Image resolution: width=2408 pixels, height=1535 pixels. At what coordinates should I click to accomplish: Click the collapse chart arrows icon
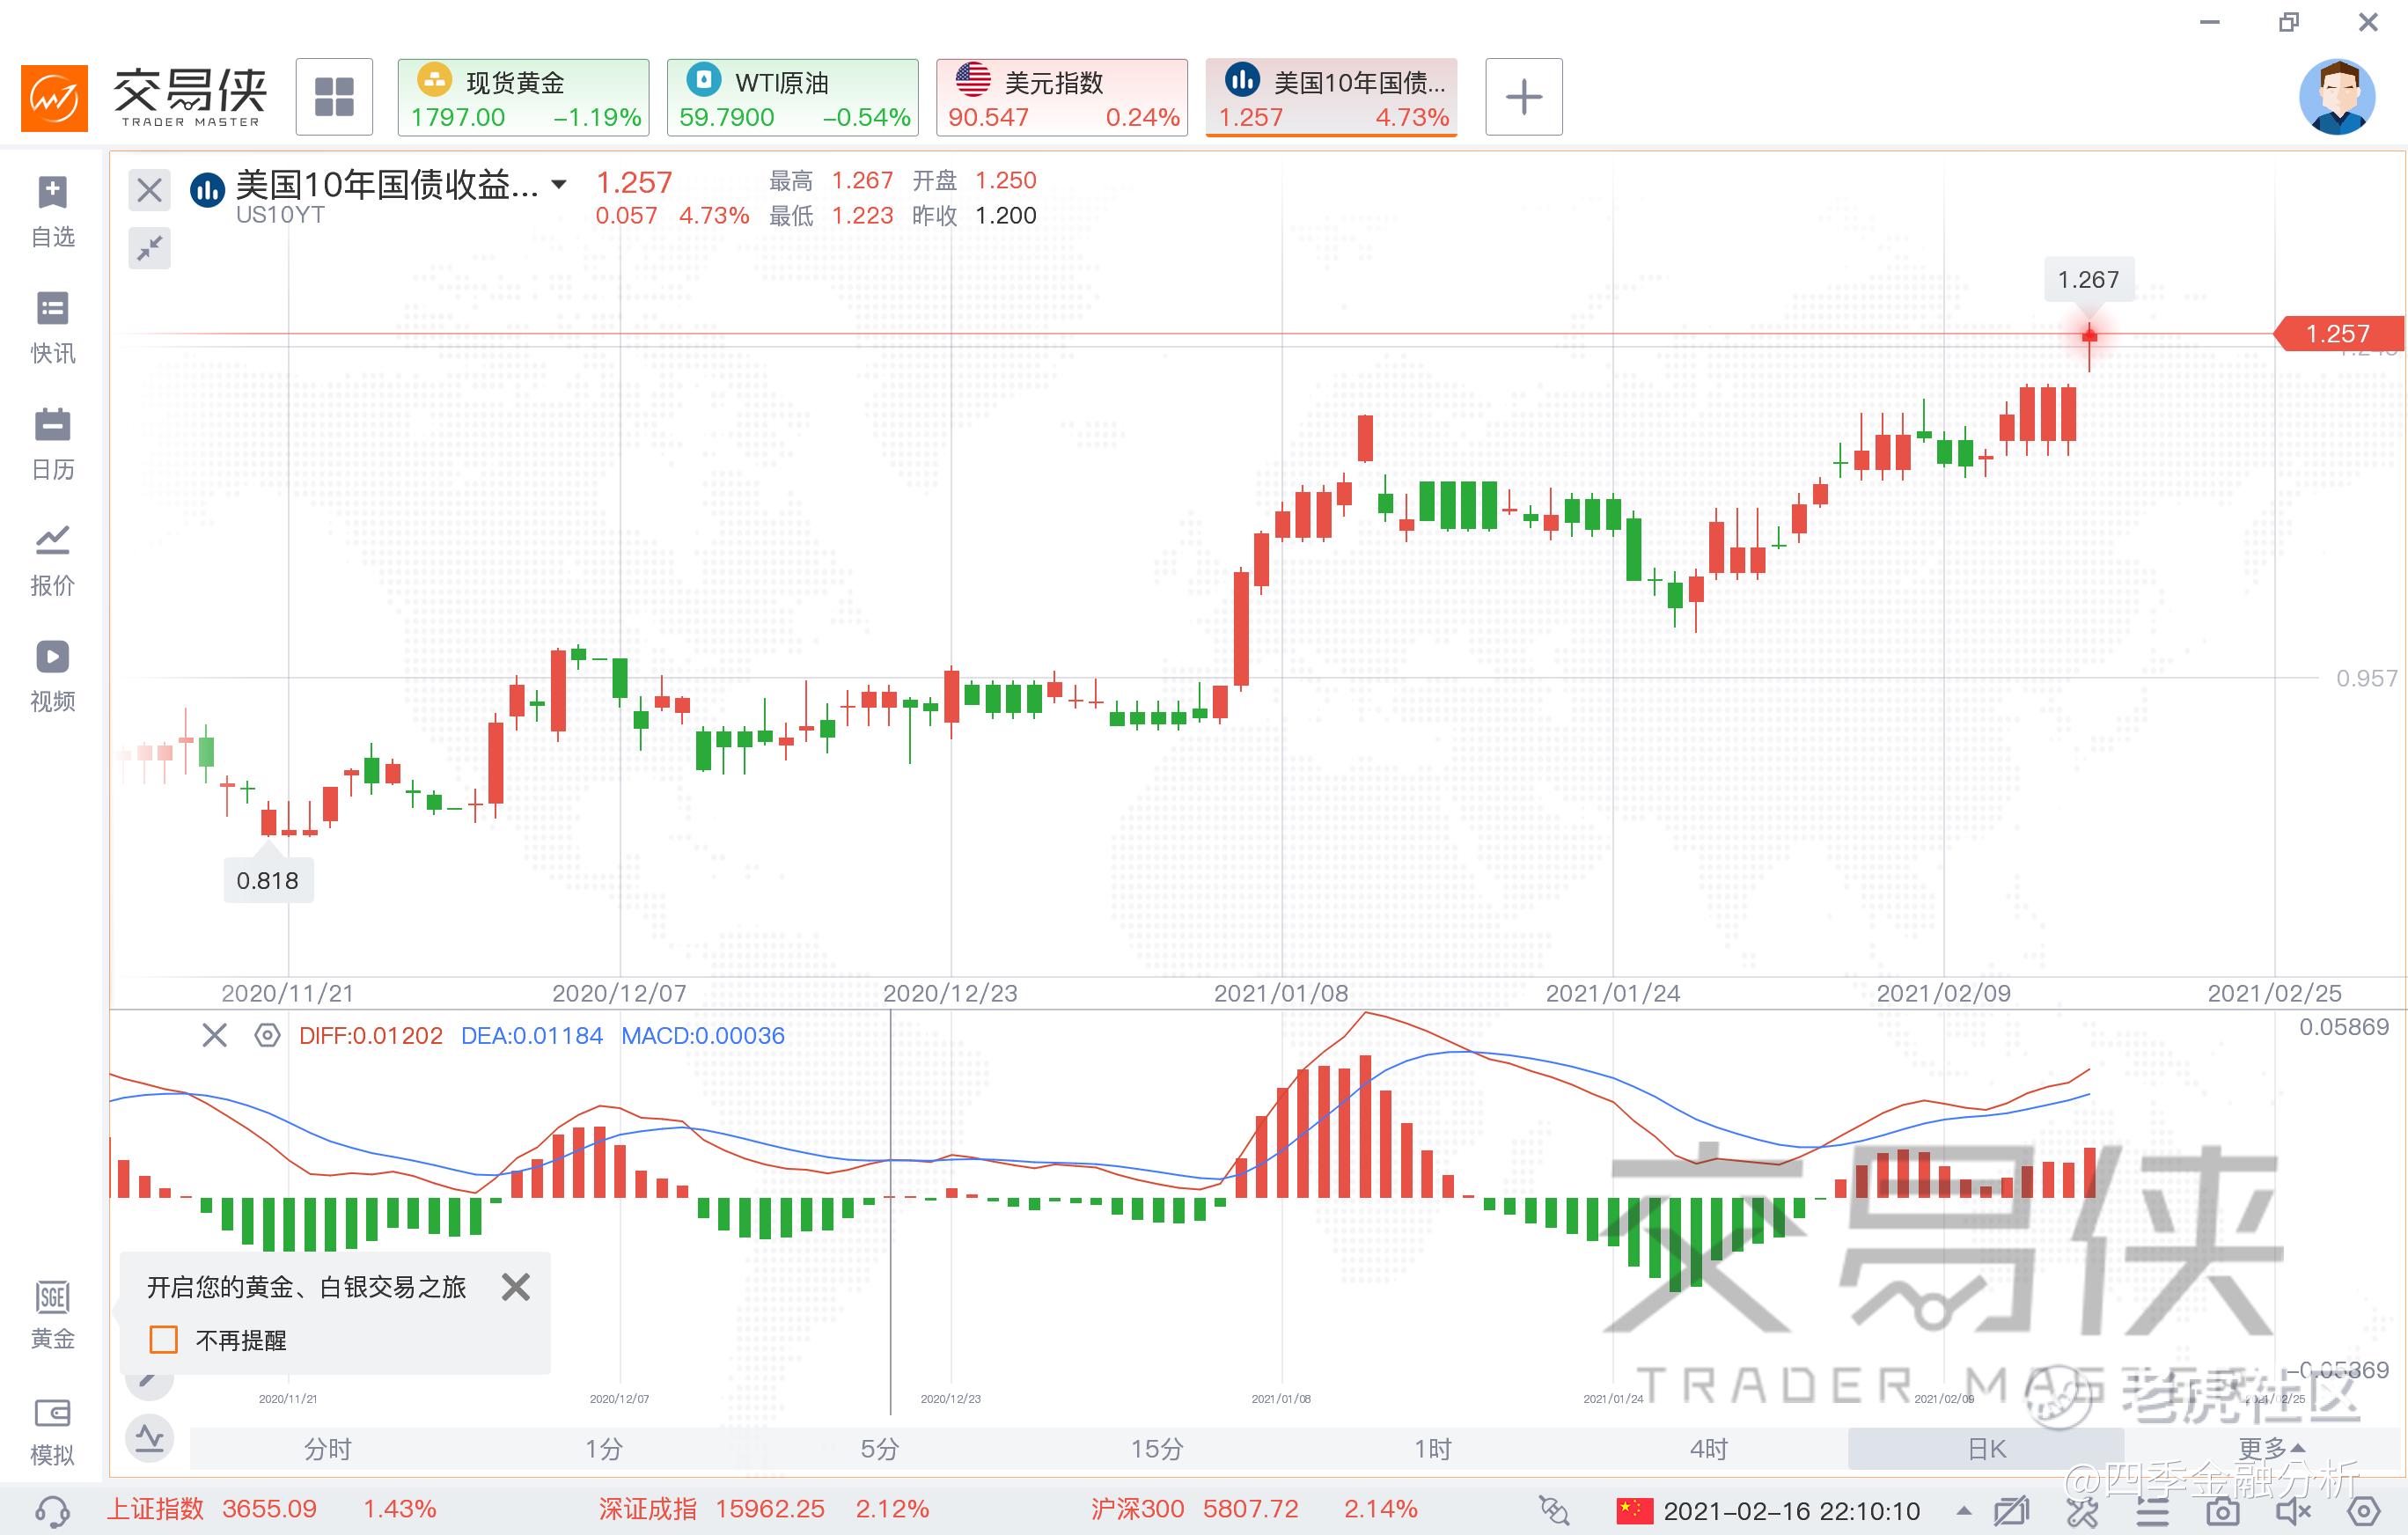click(150, 248)
